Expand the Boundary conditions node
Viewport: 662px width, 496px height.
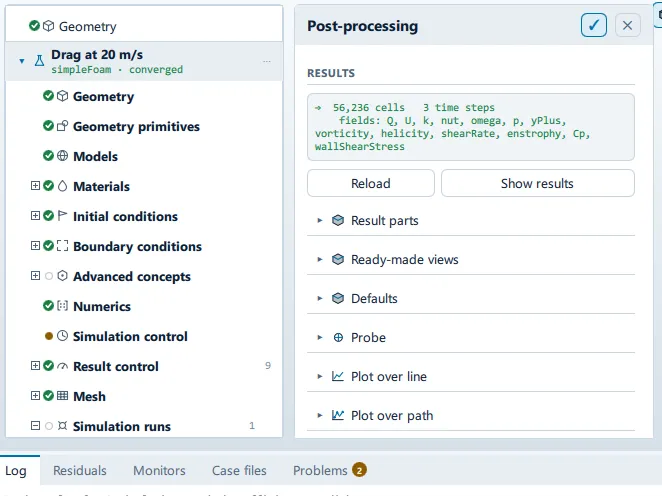[35, 246]
